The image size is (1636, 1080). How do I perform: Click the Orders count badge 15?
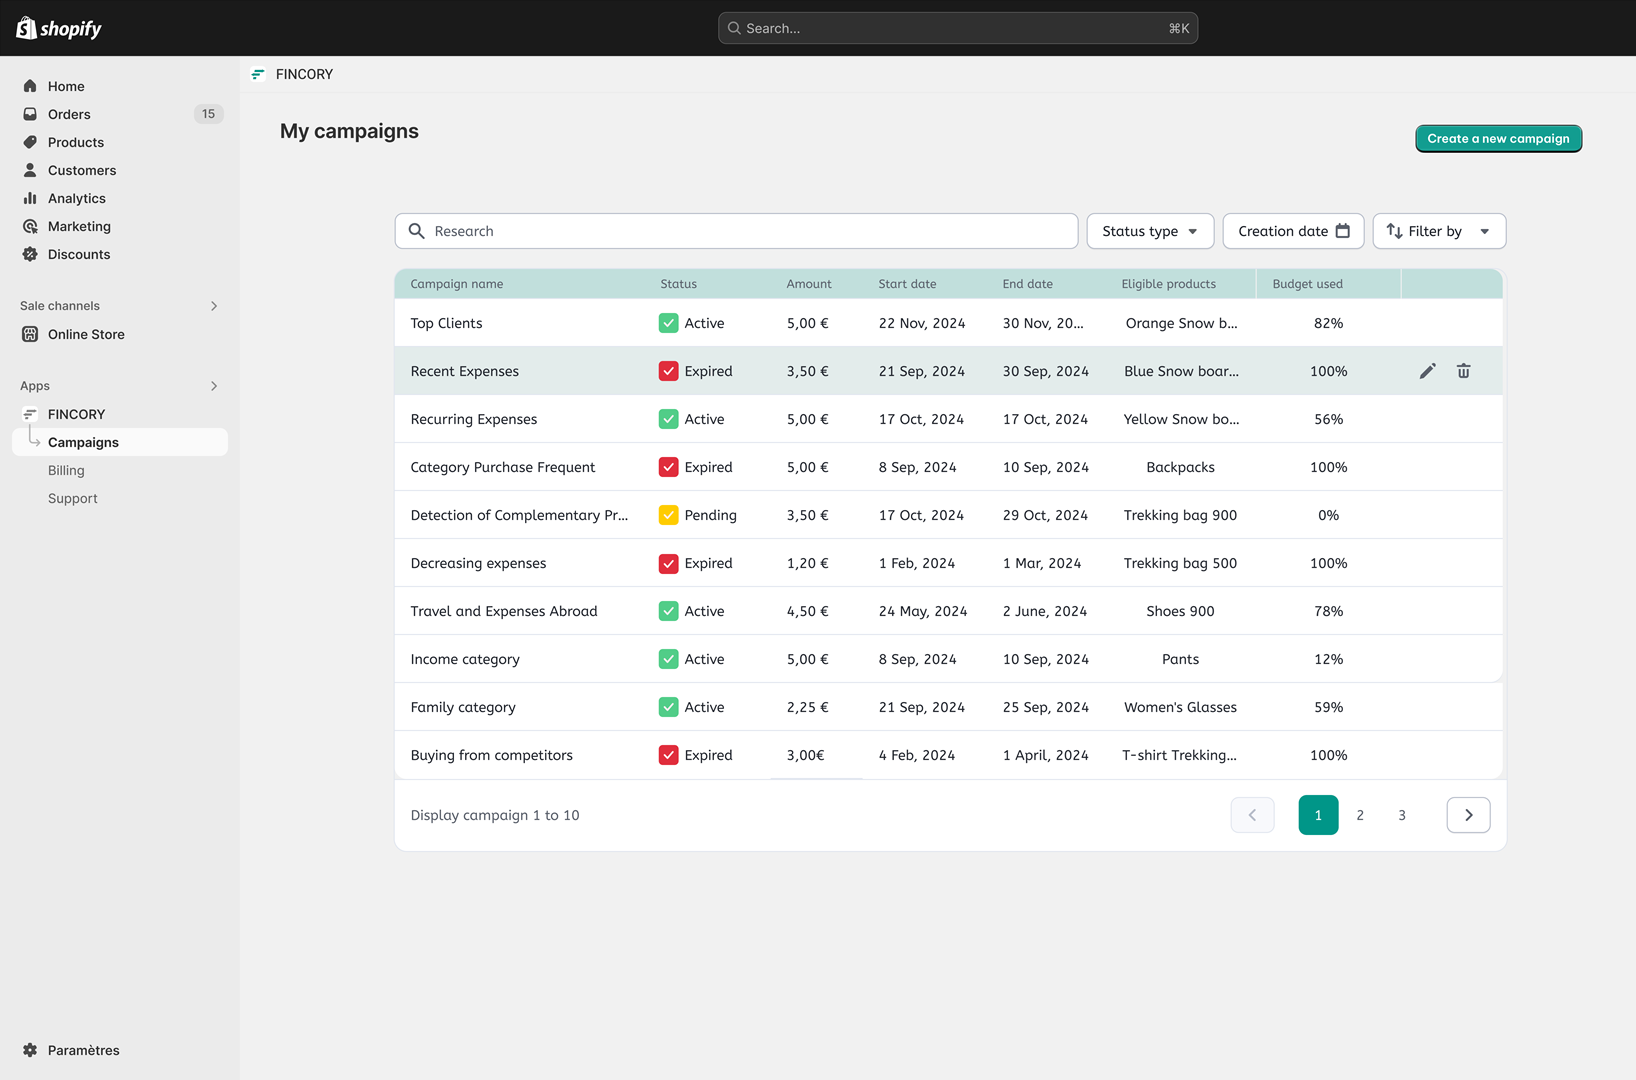(208, 114)
